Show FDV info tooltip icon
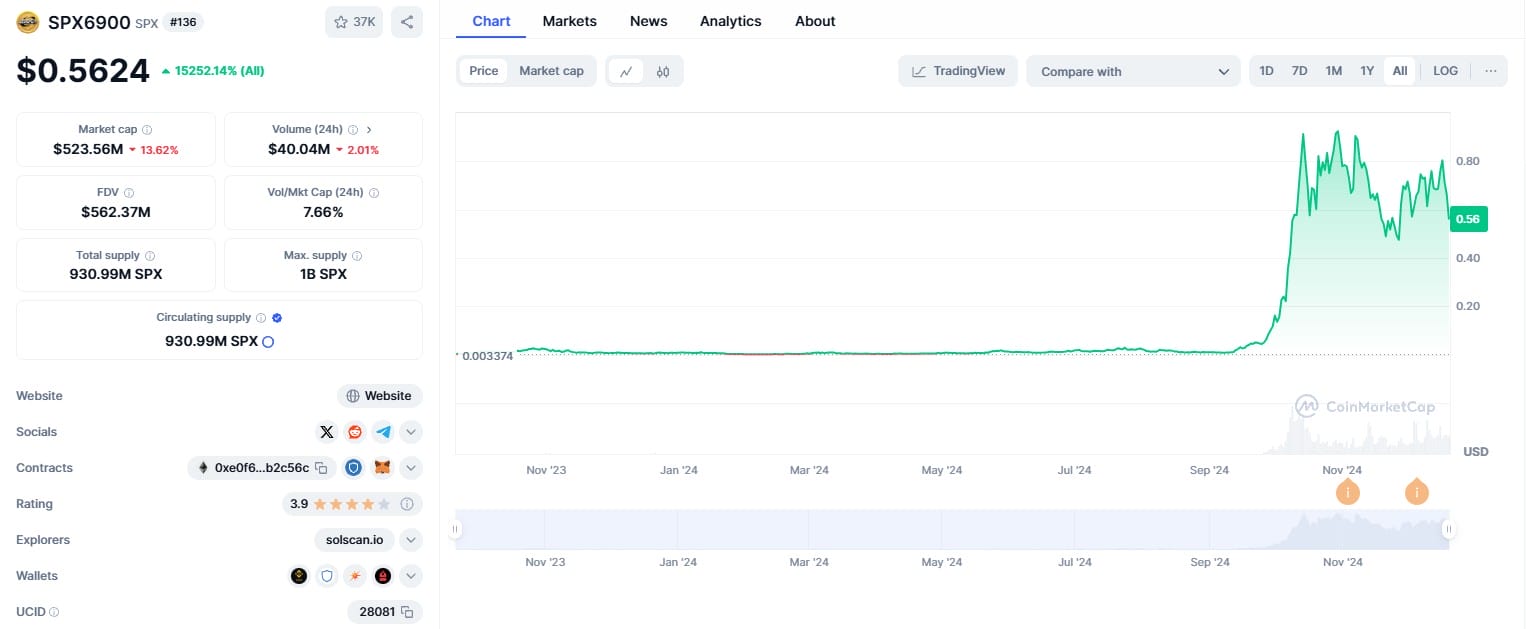This screenshot has height=629, width=1526. (129, 193)
